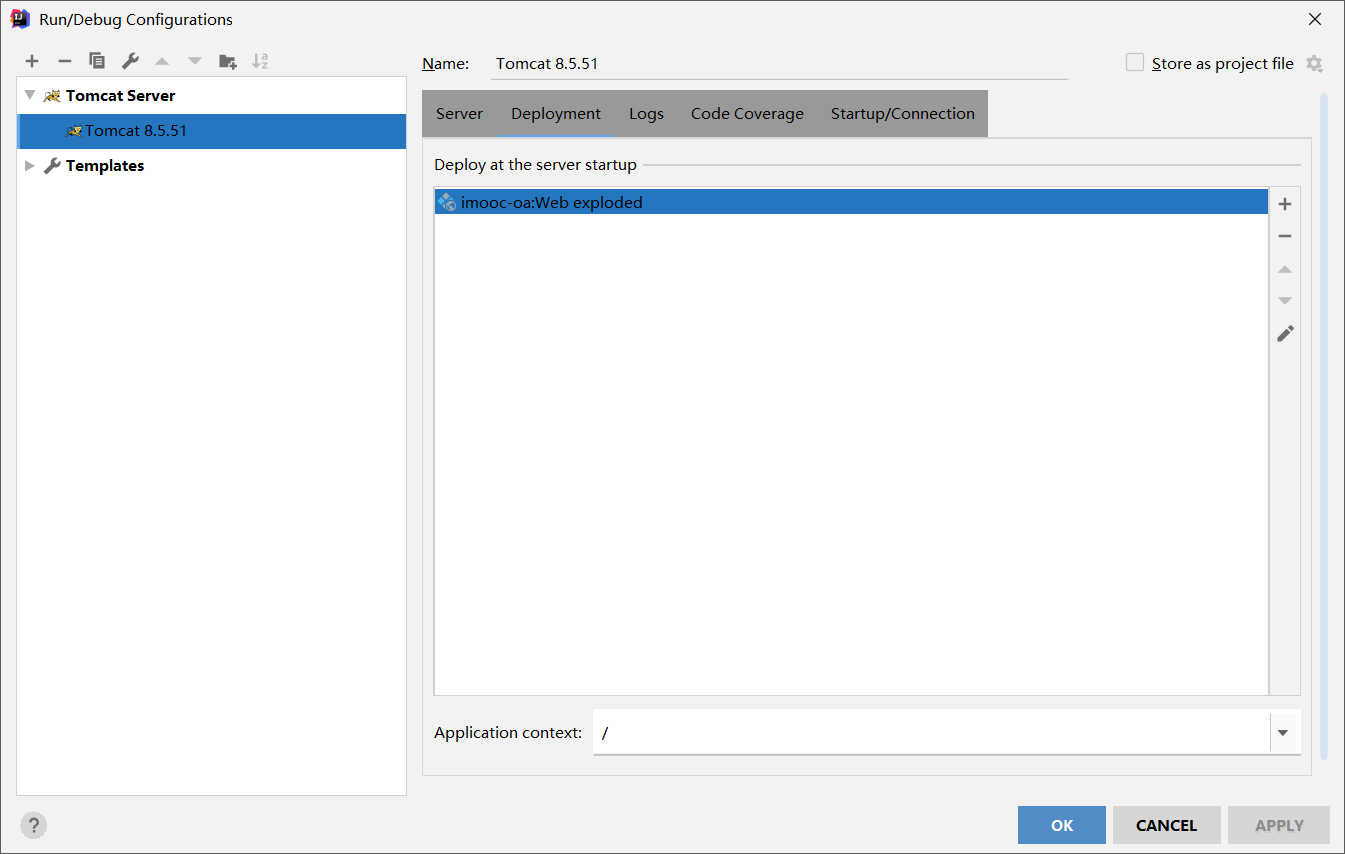
Task: Click the Application context text field
Action: [x=931, y=733]
